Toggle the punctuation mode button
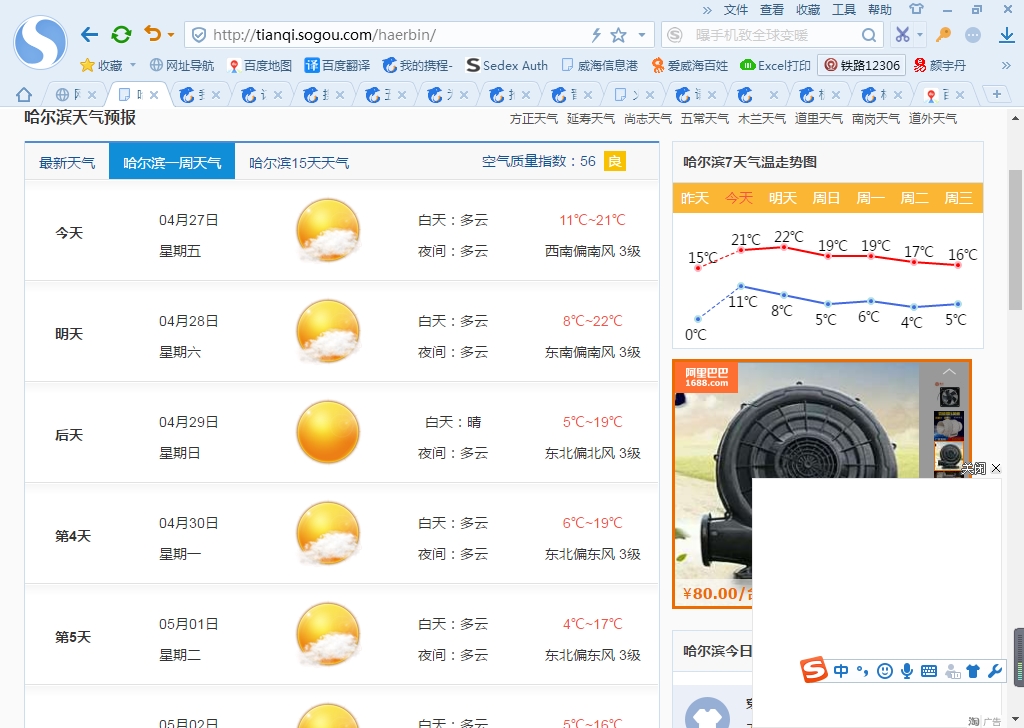This screenshot has width=1024, height=728. coord(863,671)
